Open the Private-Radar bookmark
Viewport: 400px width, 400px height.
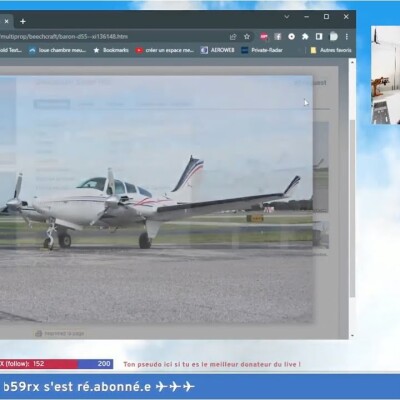(x=262, y=50)
